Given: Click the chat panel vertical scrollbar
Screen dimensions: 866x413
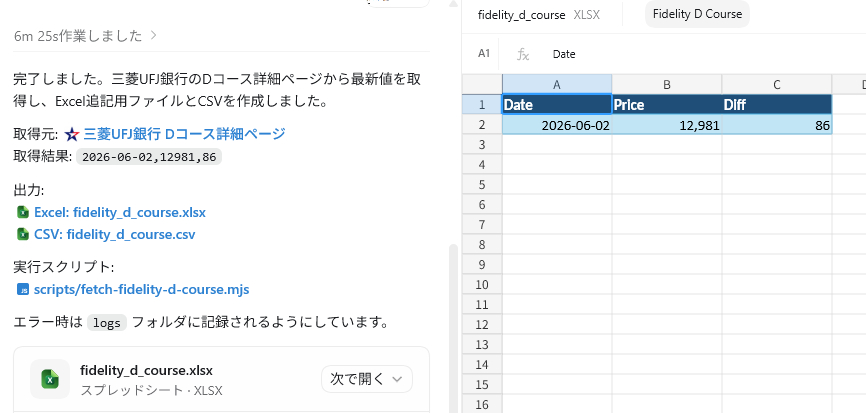Looking at the screenshot, I should tap(454, 328).
